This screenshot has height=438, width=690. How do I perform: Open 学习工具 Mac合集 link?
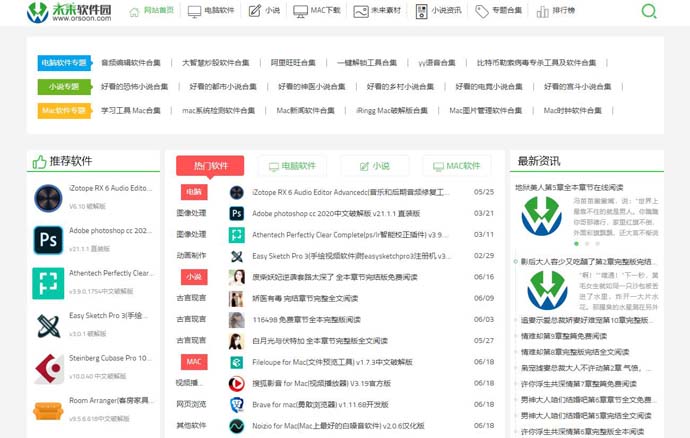[131, 110]
